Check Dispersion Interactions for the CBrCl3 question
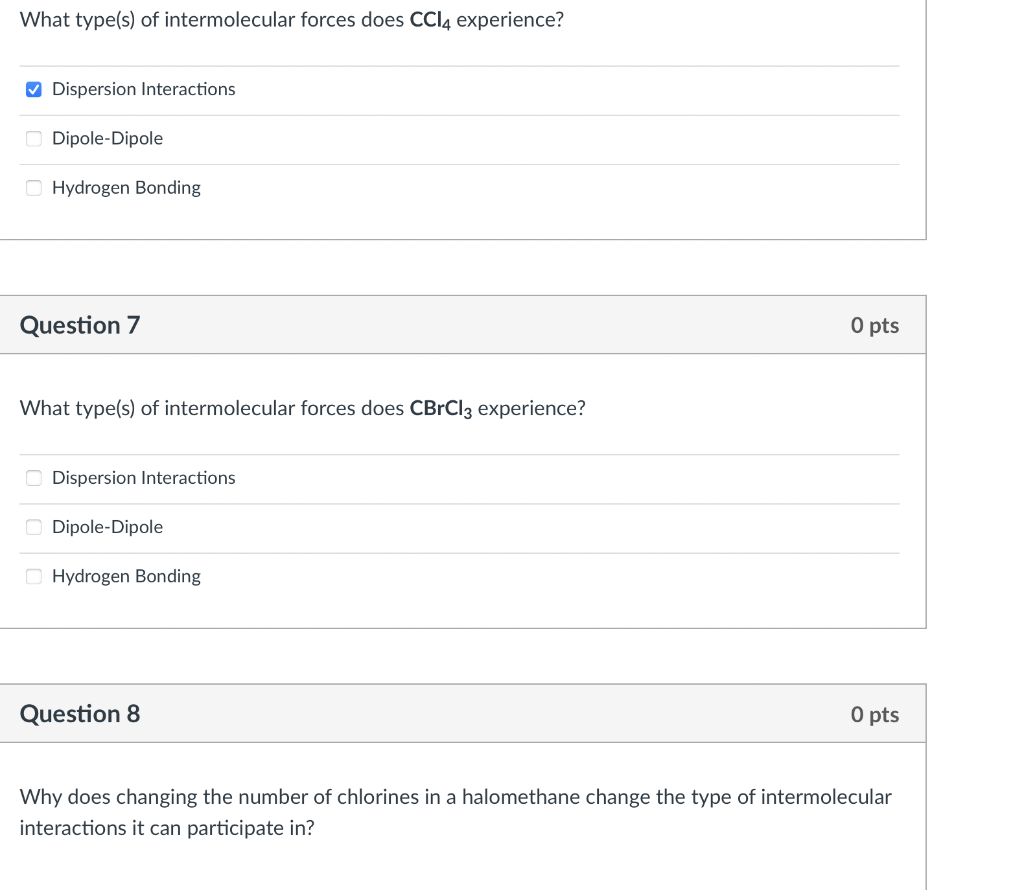This screenshot has width=1024, height=890. coord(33,478)
